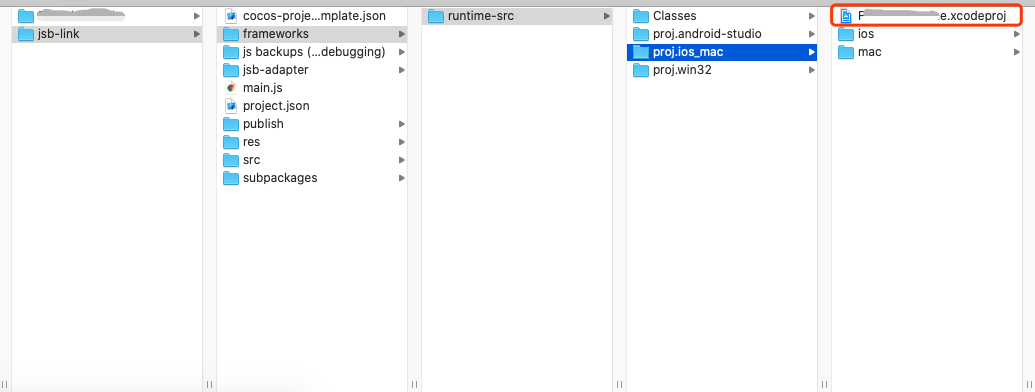Click the js backups folder icon

coord(231,52)
